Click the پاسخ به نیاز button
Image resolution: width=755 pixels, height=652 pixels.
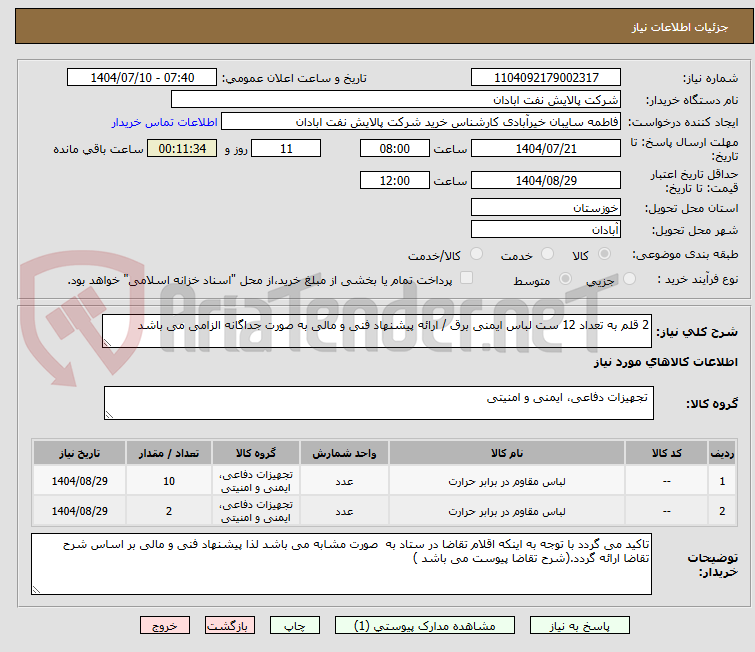[580, 626]
